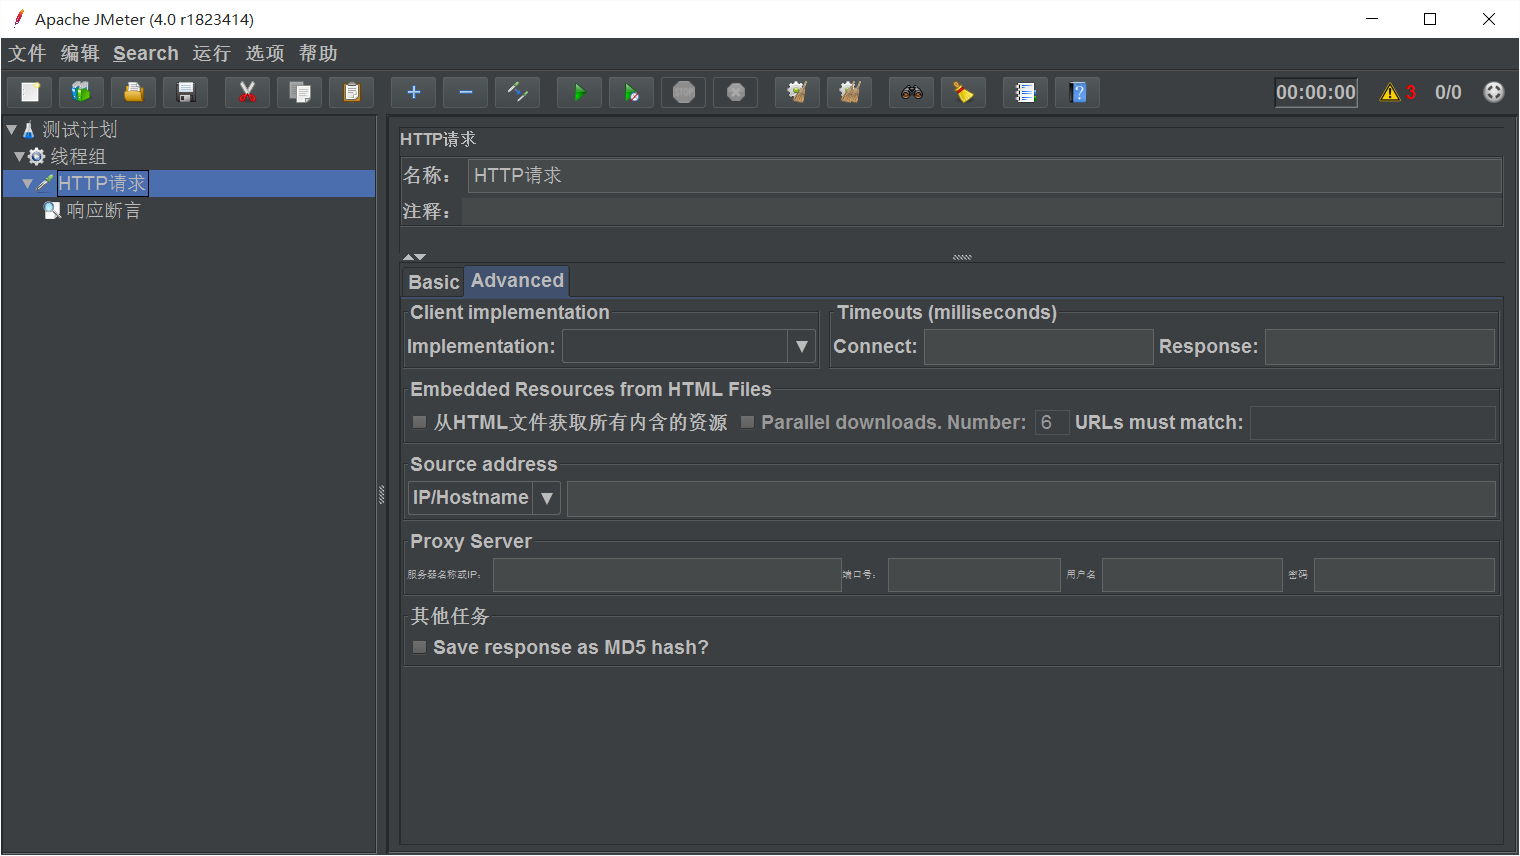This screenshot has height=856, width=1520.
Task: Click the panel collapse arrows above tabs
Action: point(414,257)
